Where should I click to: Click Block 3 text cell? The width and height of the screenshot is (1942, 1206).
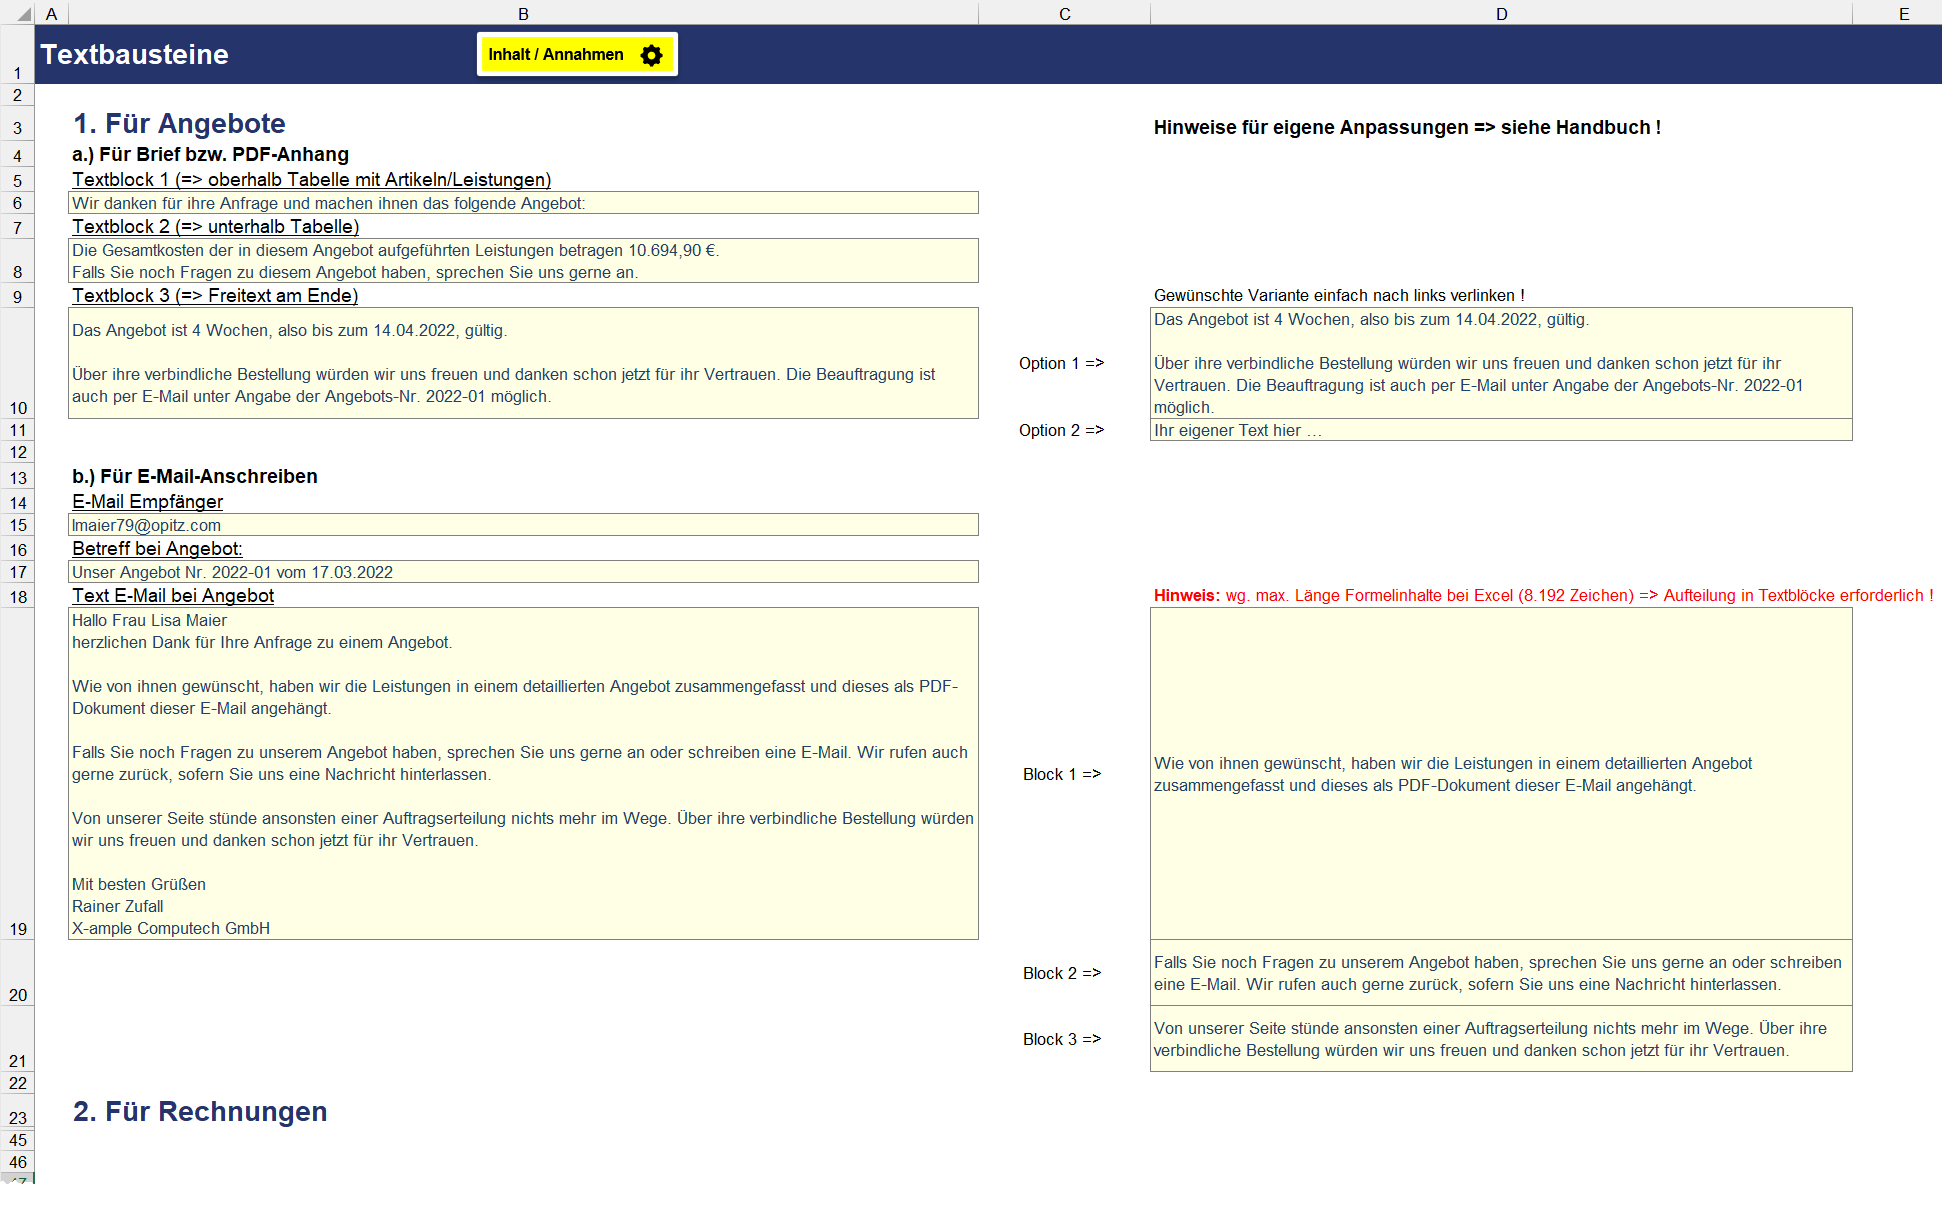(x=1501, y=1039)
